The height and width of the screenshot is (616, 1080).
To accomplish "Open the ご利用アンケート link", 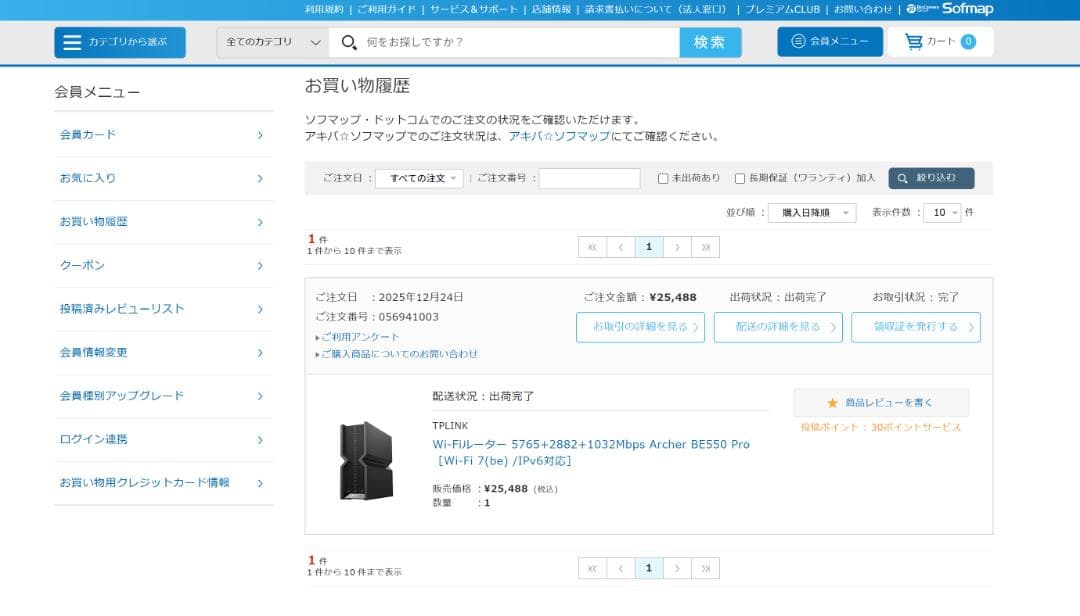I will pyautogui.click(x=360, y=337).
